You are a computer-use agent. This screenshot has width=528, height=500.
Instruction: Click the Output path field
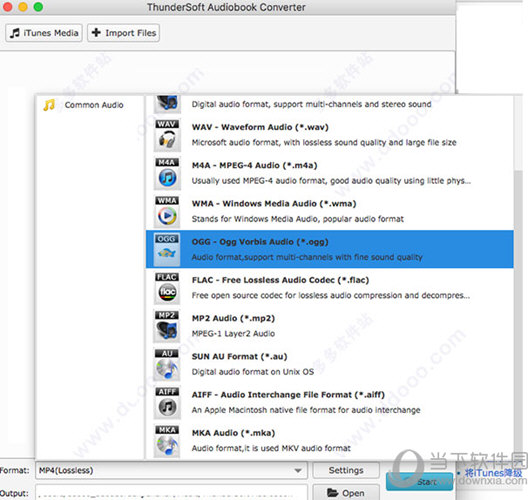click(x=171, y=493)
